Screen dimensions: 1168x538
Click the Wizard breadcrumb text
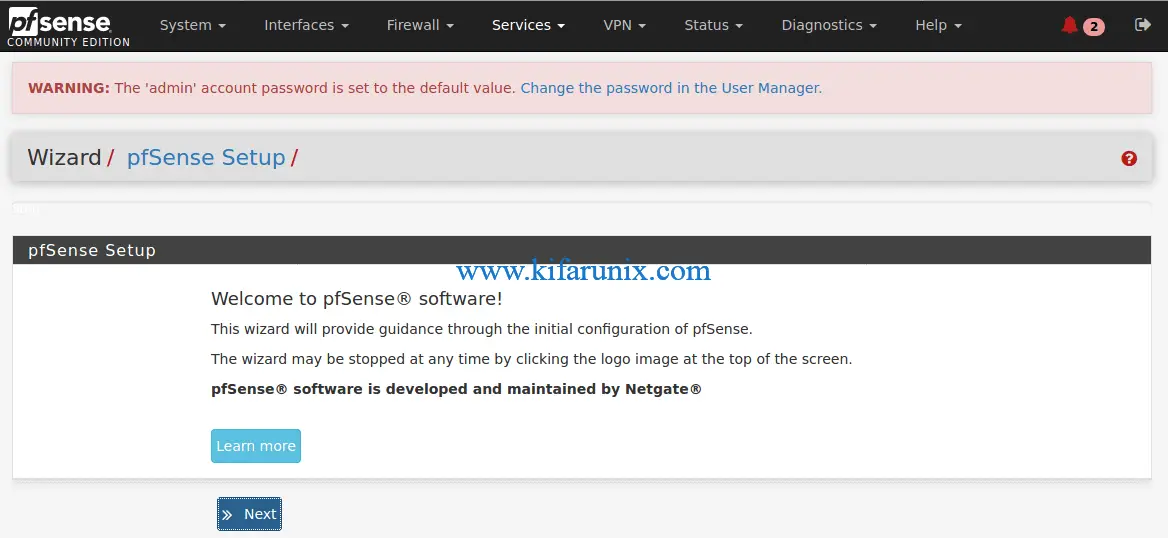tap(64, 158)
